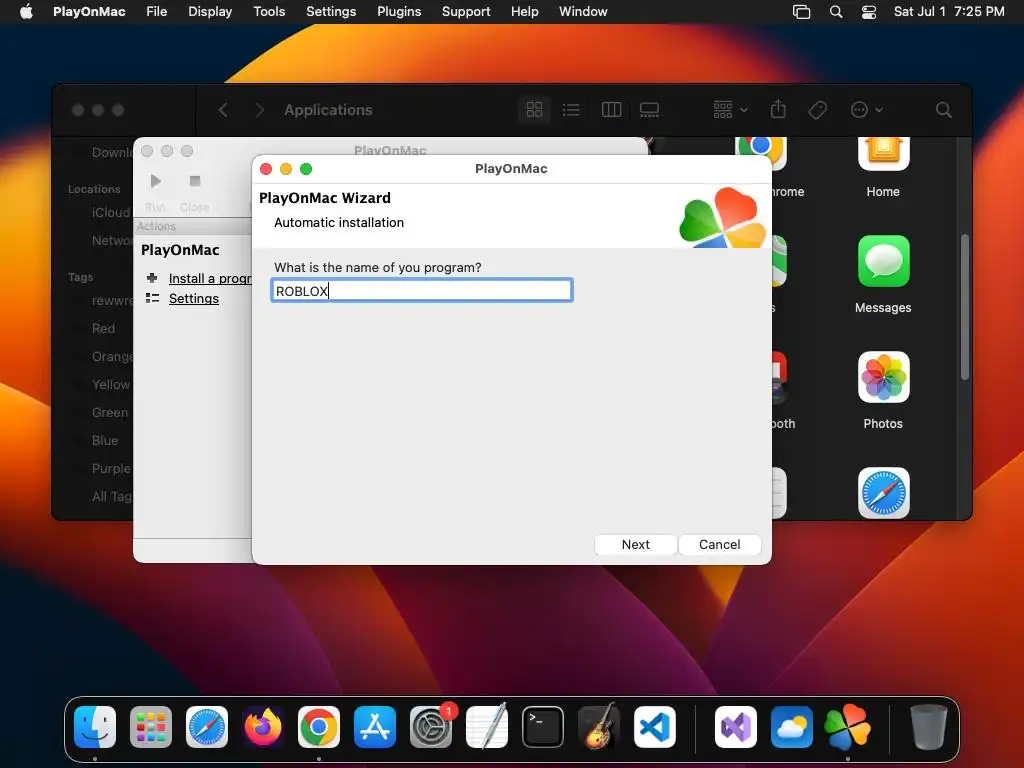This screenshot has width=1024, height=768.
Task: Open TextEdit from the Dock
Action: [x=487, y=727]
